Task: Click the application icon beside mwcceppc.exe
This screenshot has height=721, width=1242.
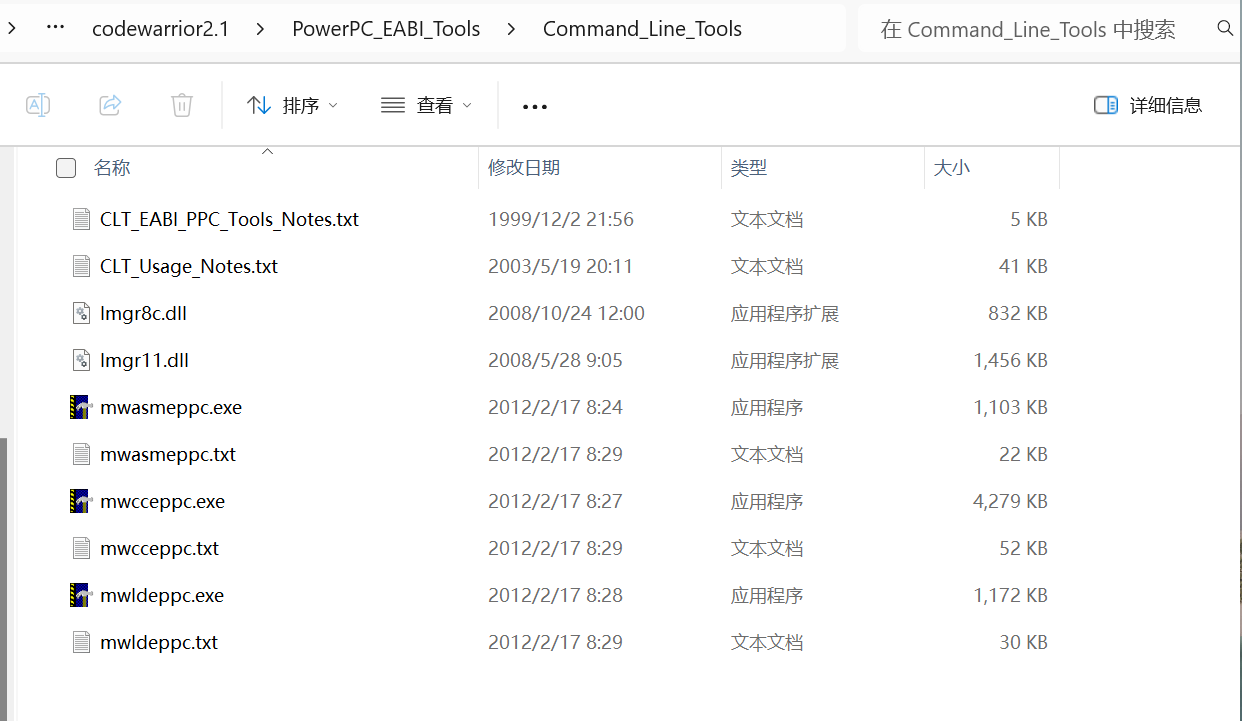Action: click(80, 501)
